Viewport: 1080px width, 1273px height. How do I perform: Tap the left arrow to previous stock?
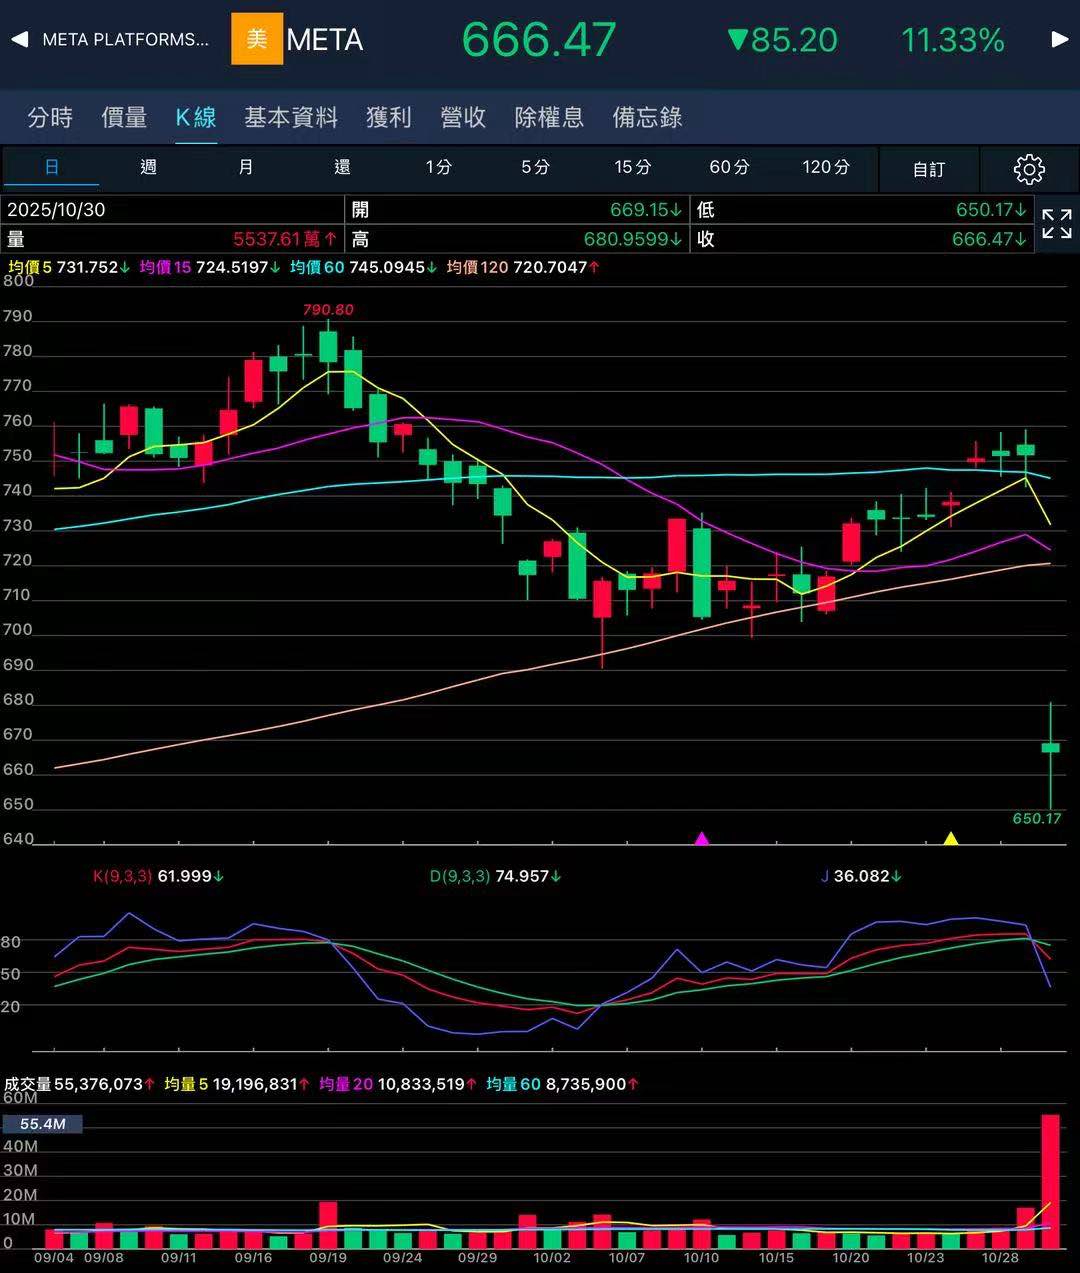coord(19,40)
